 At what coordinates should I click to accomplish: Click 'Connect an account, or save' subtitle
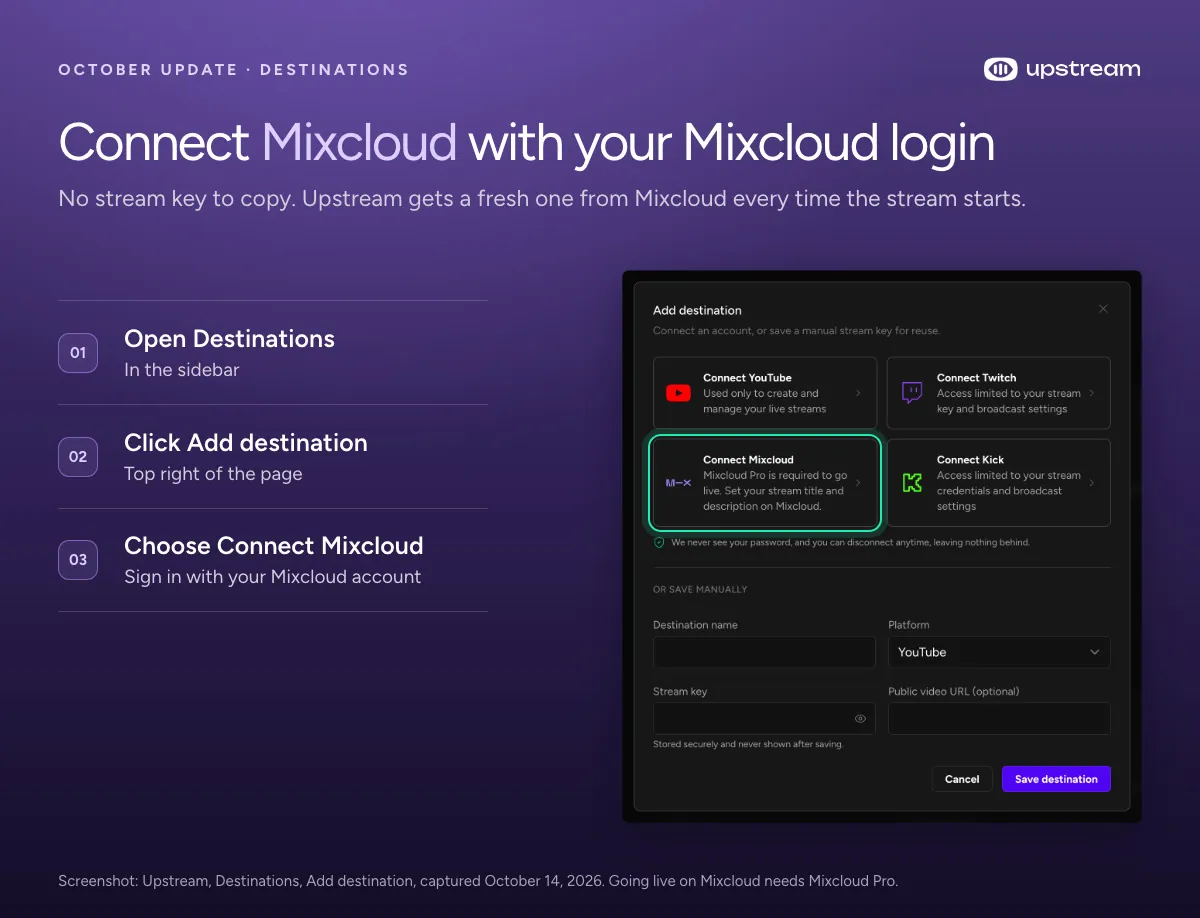point(796,330)
